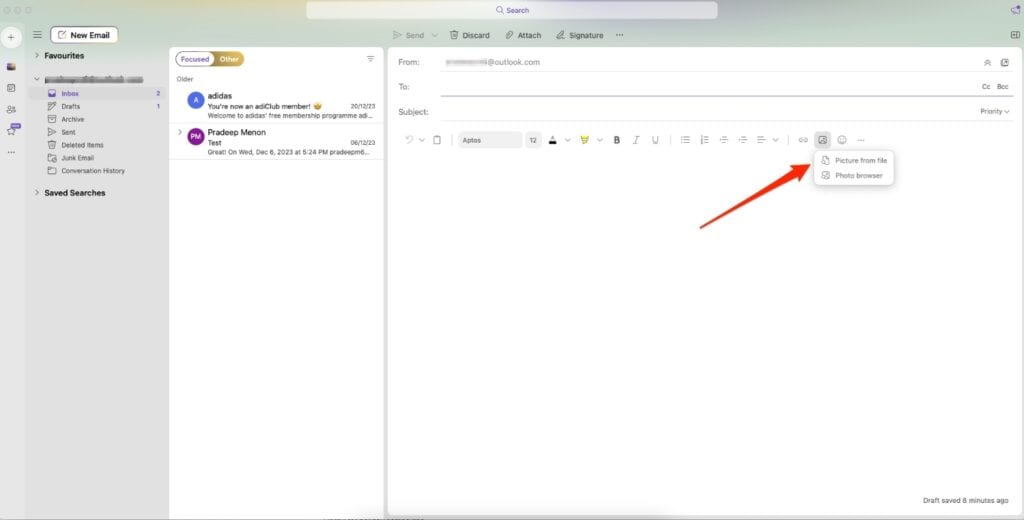The height and width of the screenshot is (520, 1024).
Task: Click in the Subject field
Action: 708,112
